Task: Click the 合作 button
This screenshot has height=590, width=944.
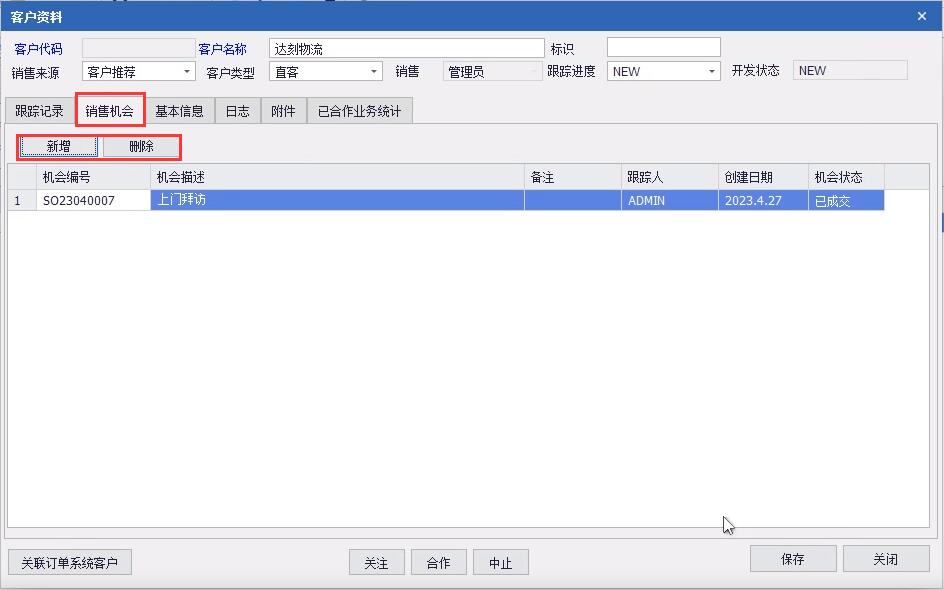Action: (438, 562)
